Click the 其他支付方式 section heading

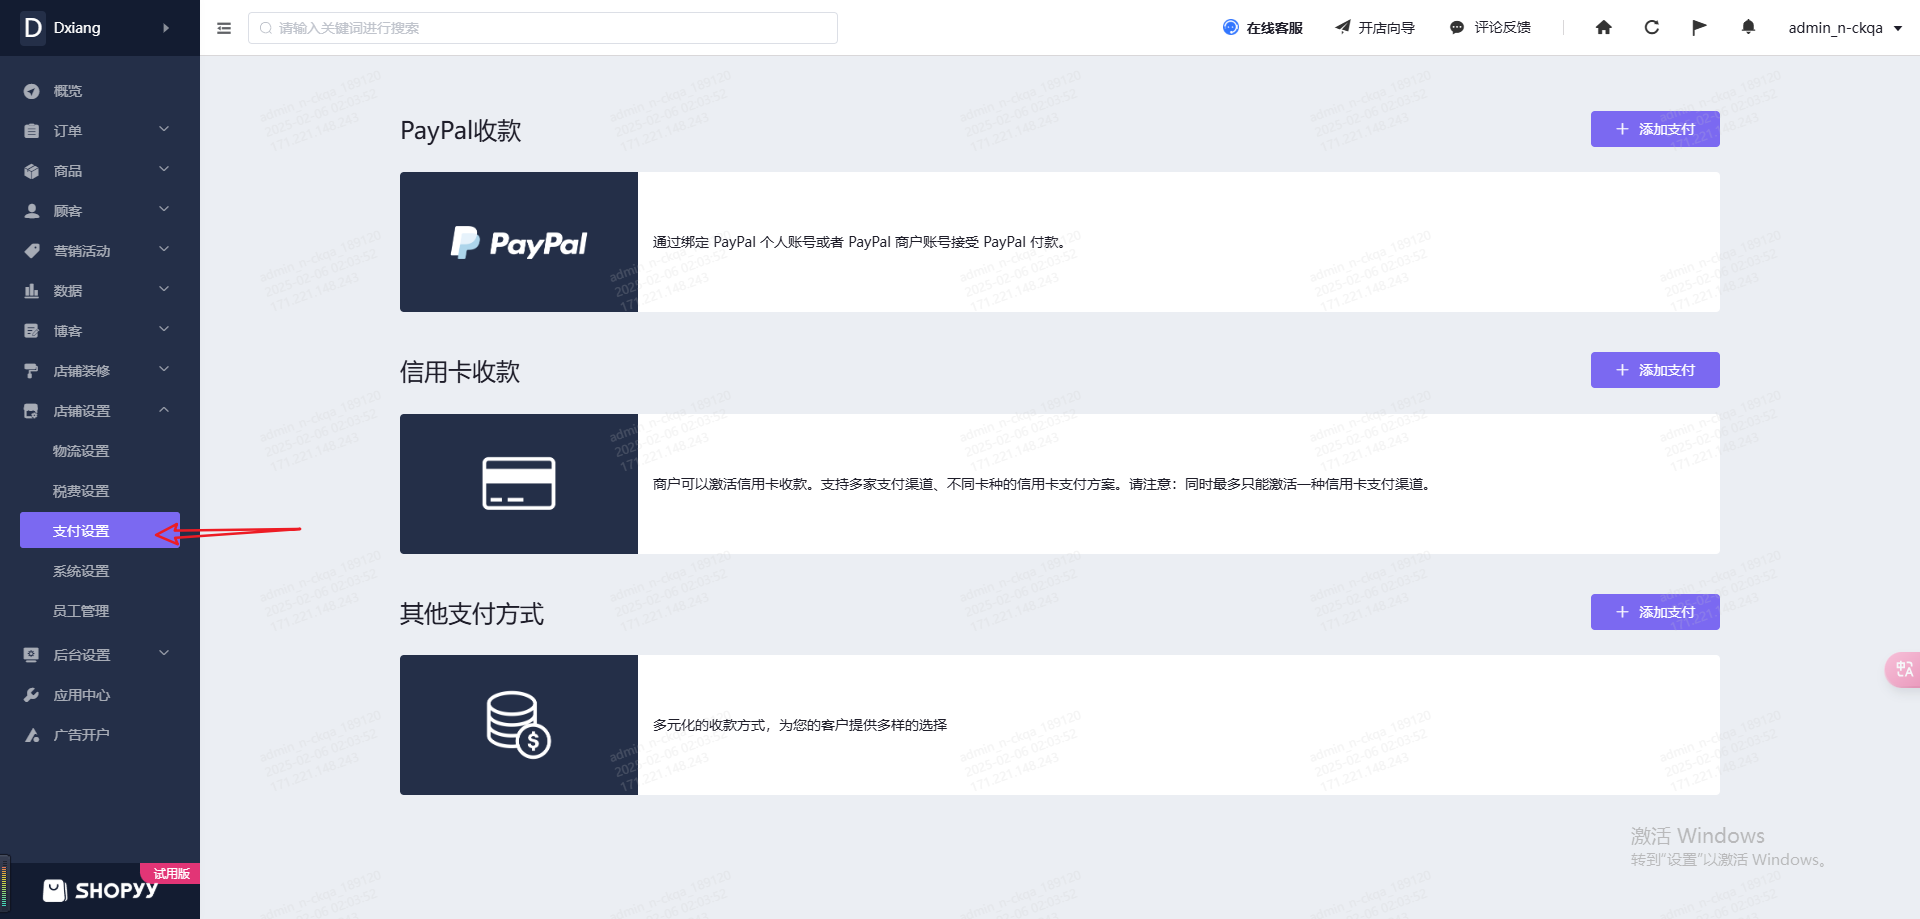pos(472,614)
